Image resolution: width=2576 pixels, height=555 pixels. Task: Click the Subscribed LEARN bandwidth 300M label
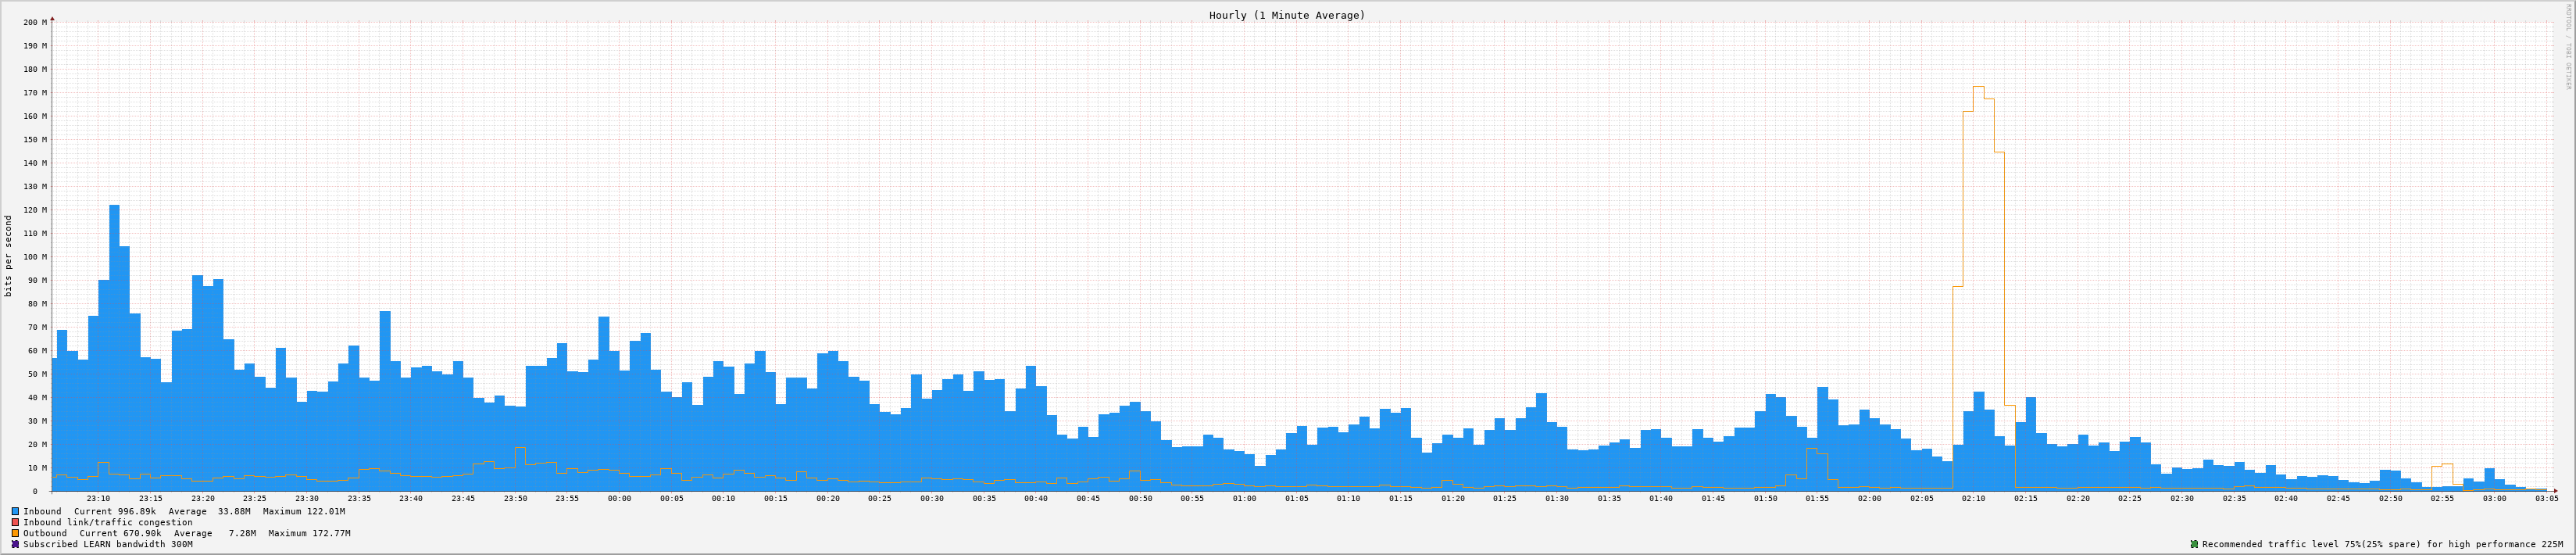point(107,544)
